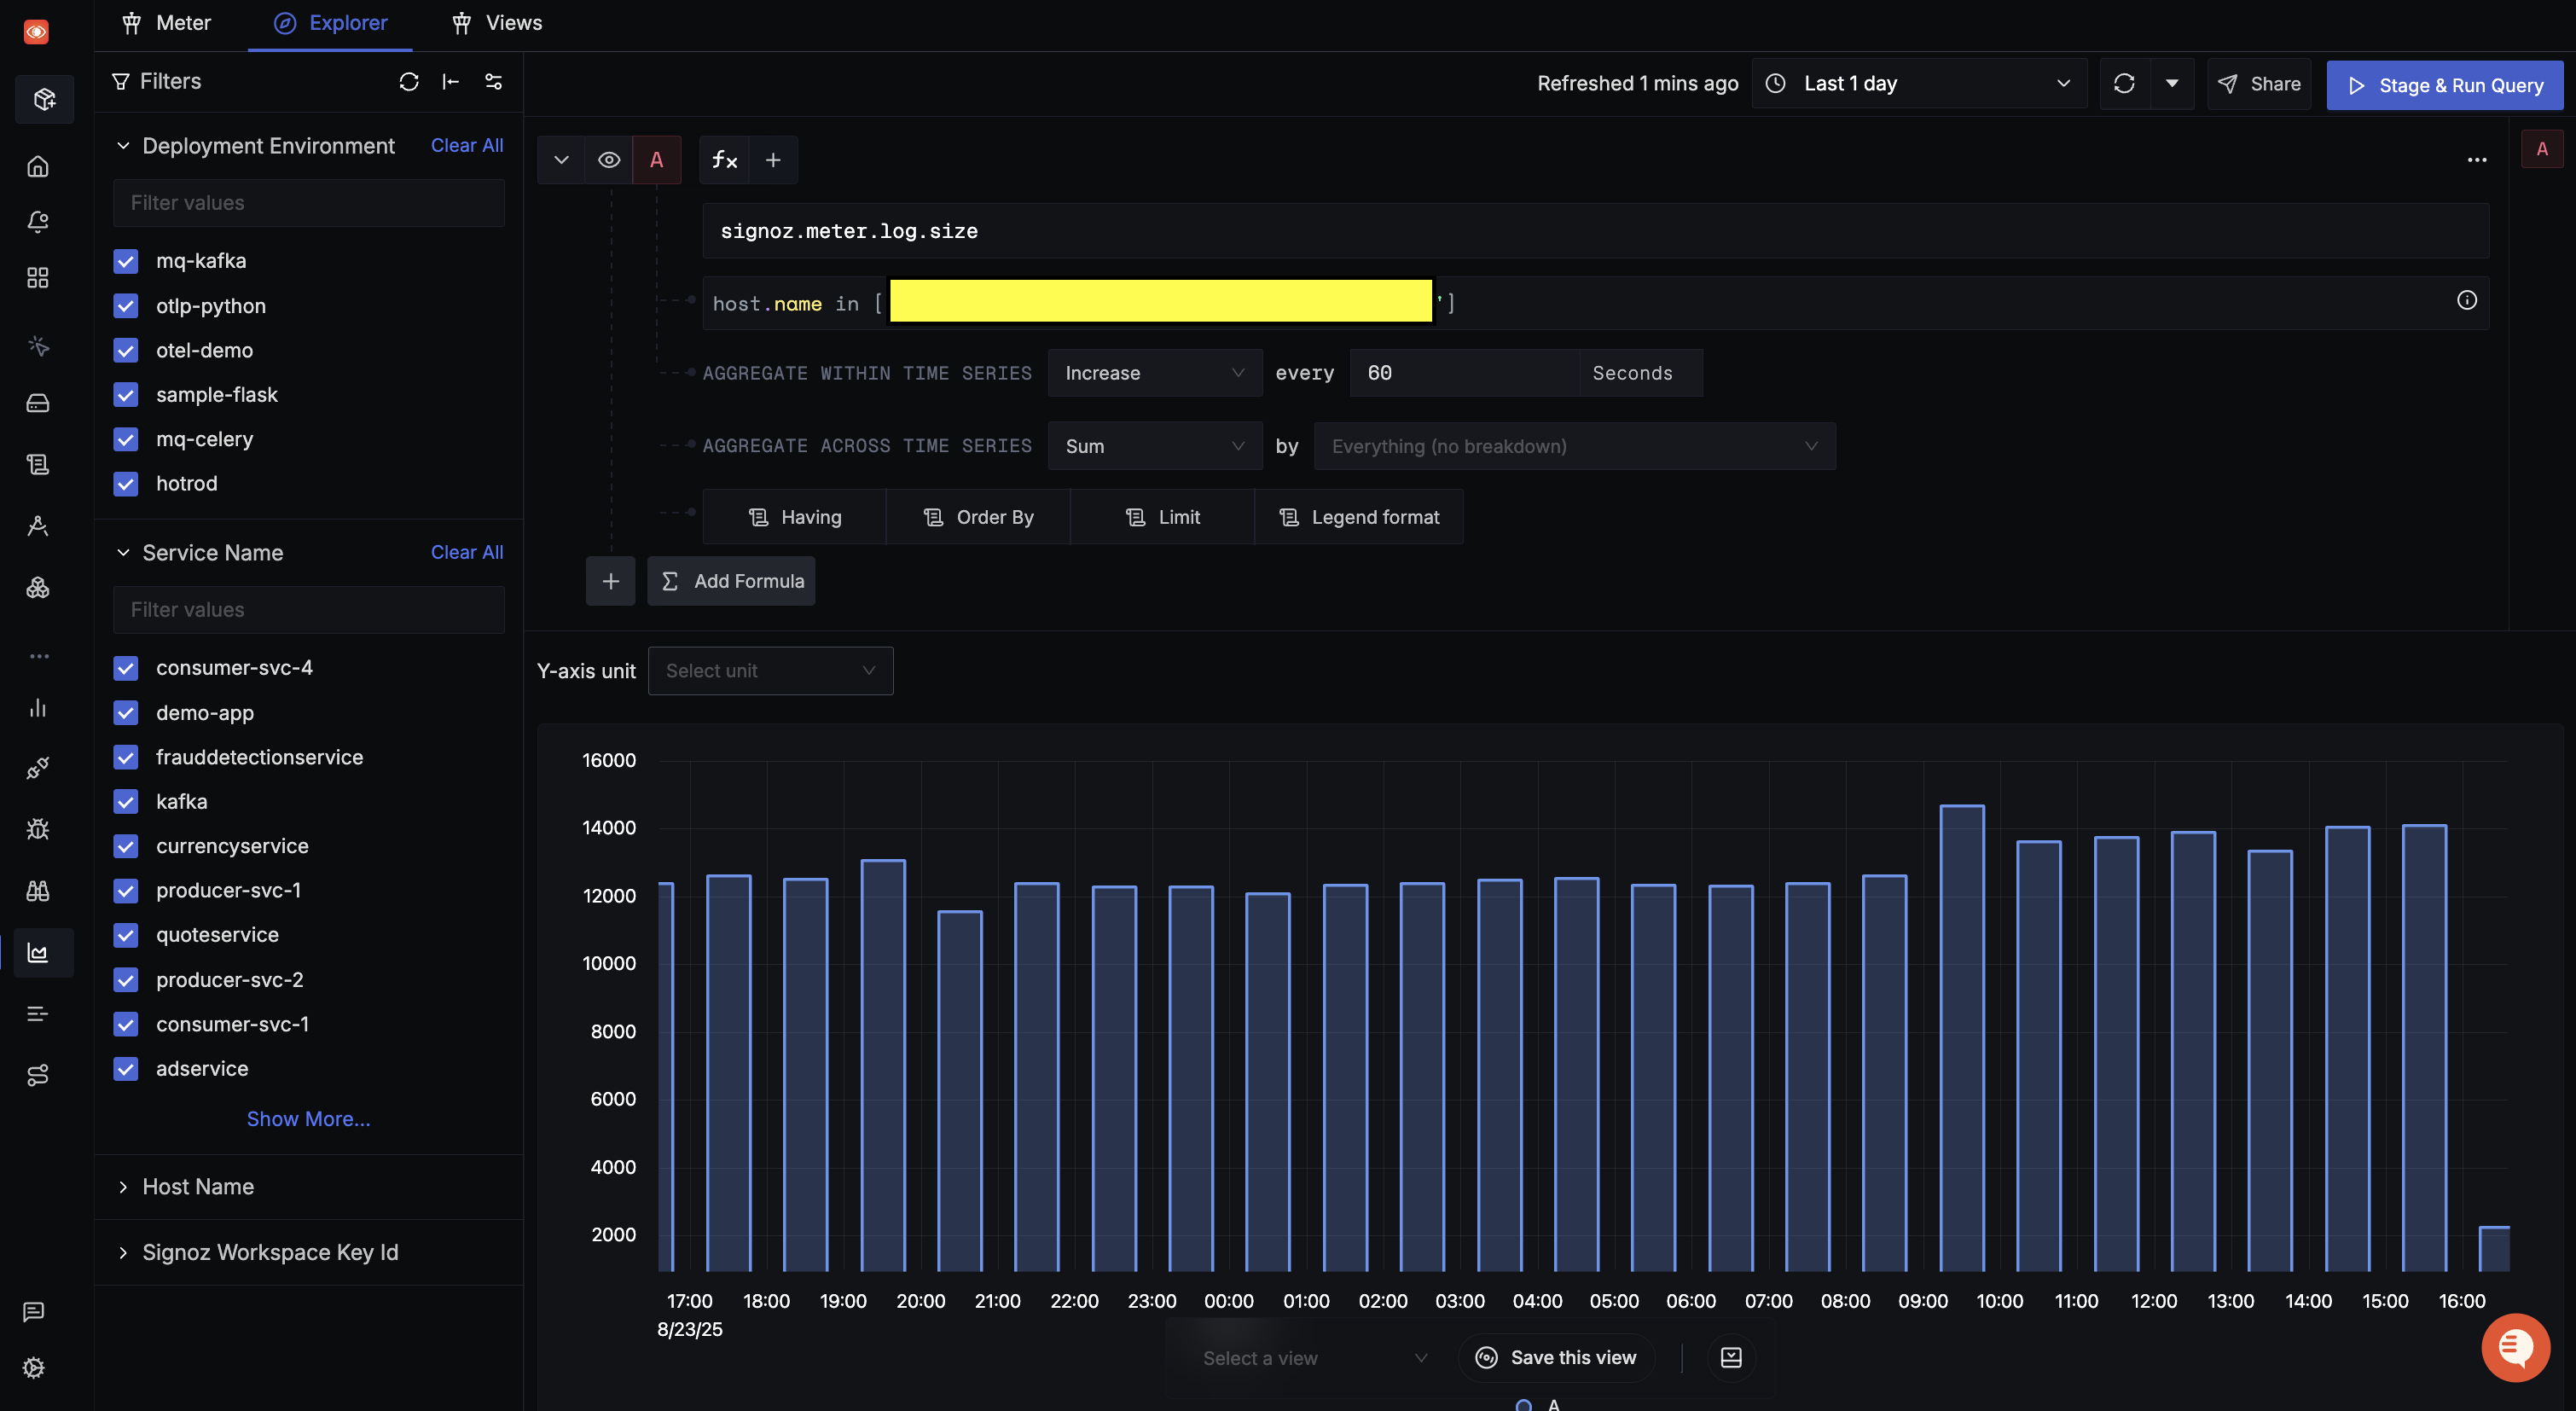Uncheck the adservice checkbox
The image size is (2576, 1411).
tap(125, 1069)
